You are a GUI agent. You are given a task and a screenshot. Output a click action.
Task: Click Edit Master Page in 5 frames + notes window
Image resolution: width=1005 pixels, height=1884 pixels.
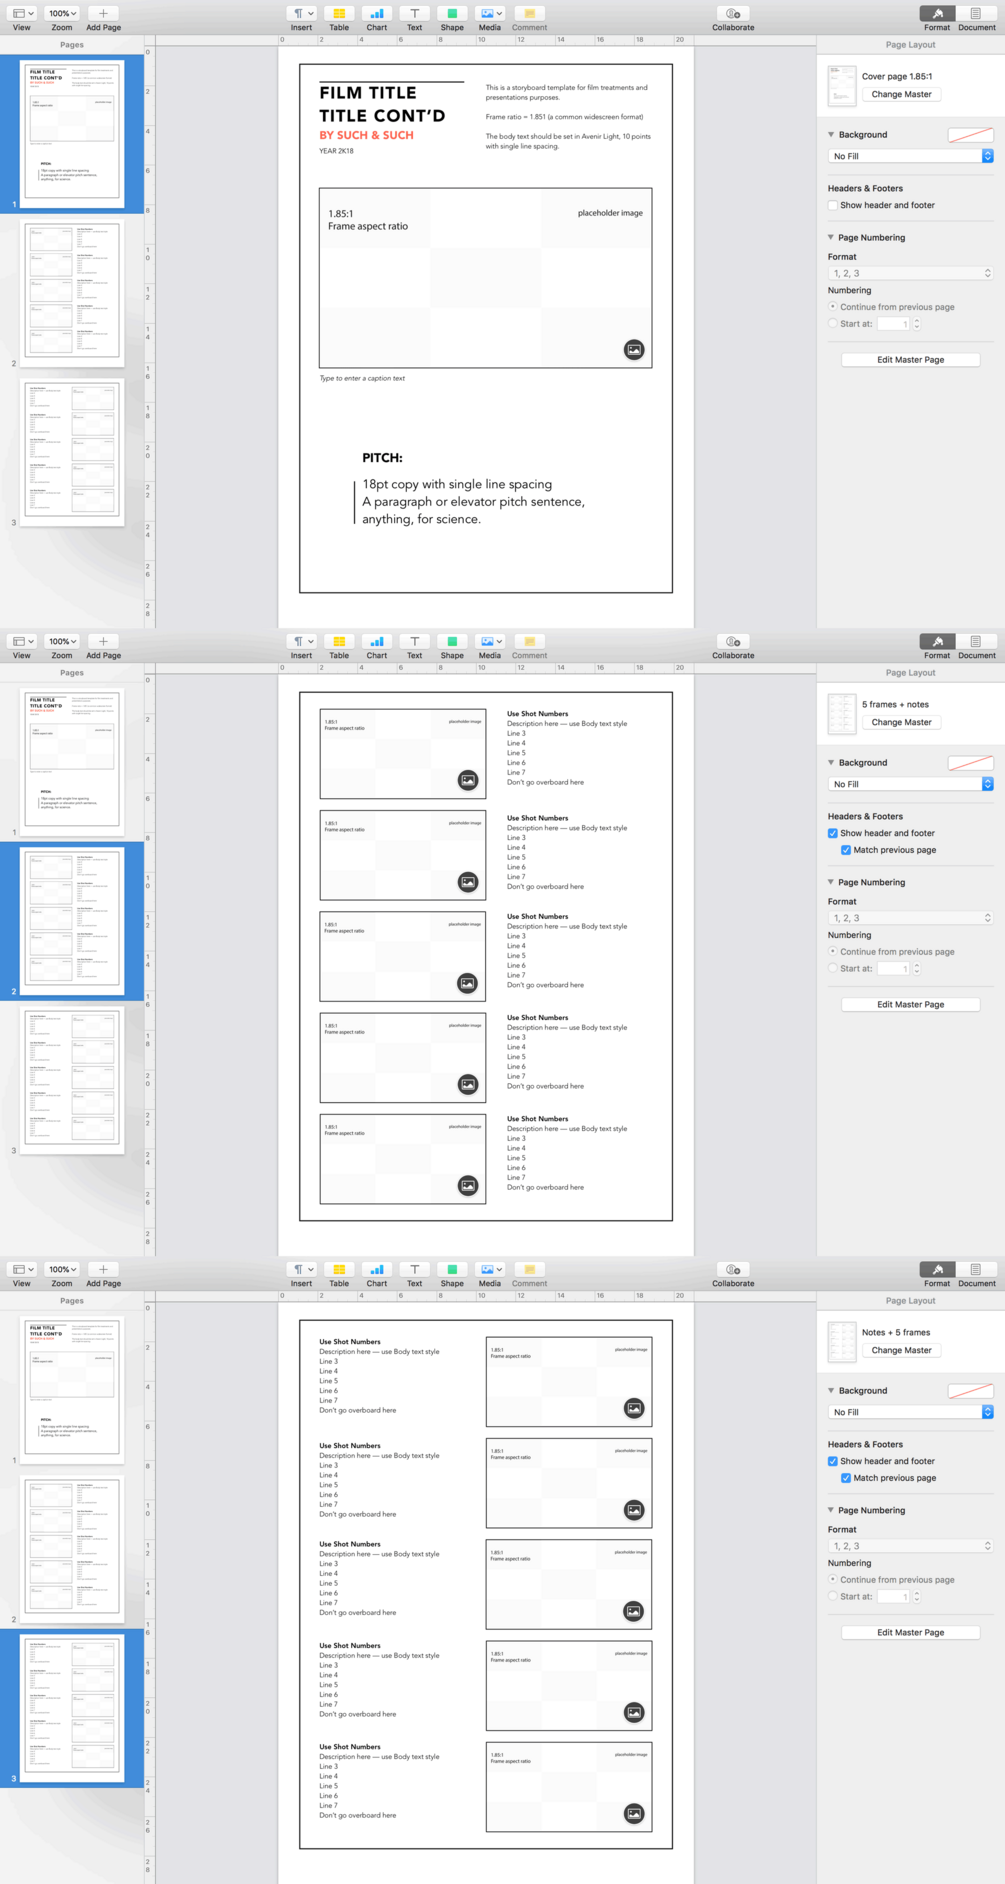pos(910,1005)
